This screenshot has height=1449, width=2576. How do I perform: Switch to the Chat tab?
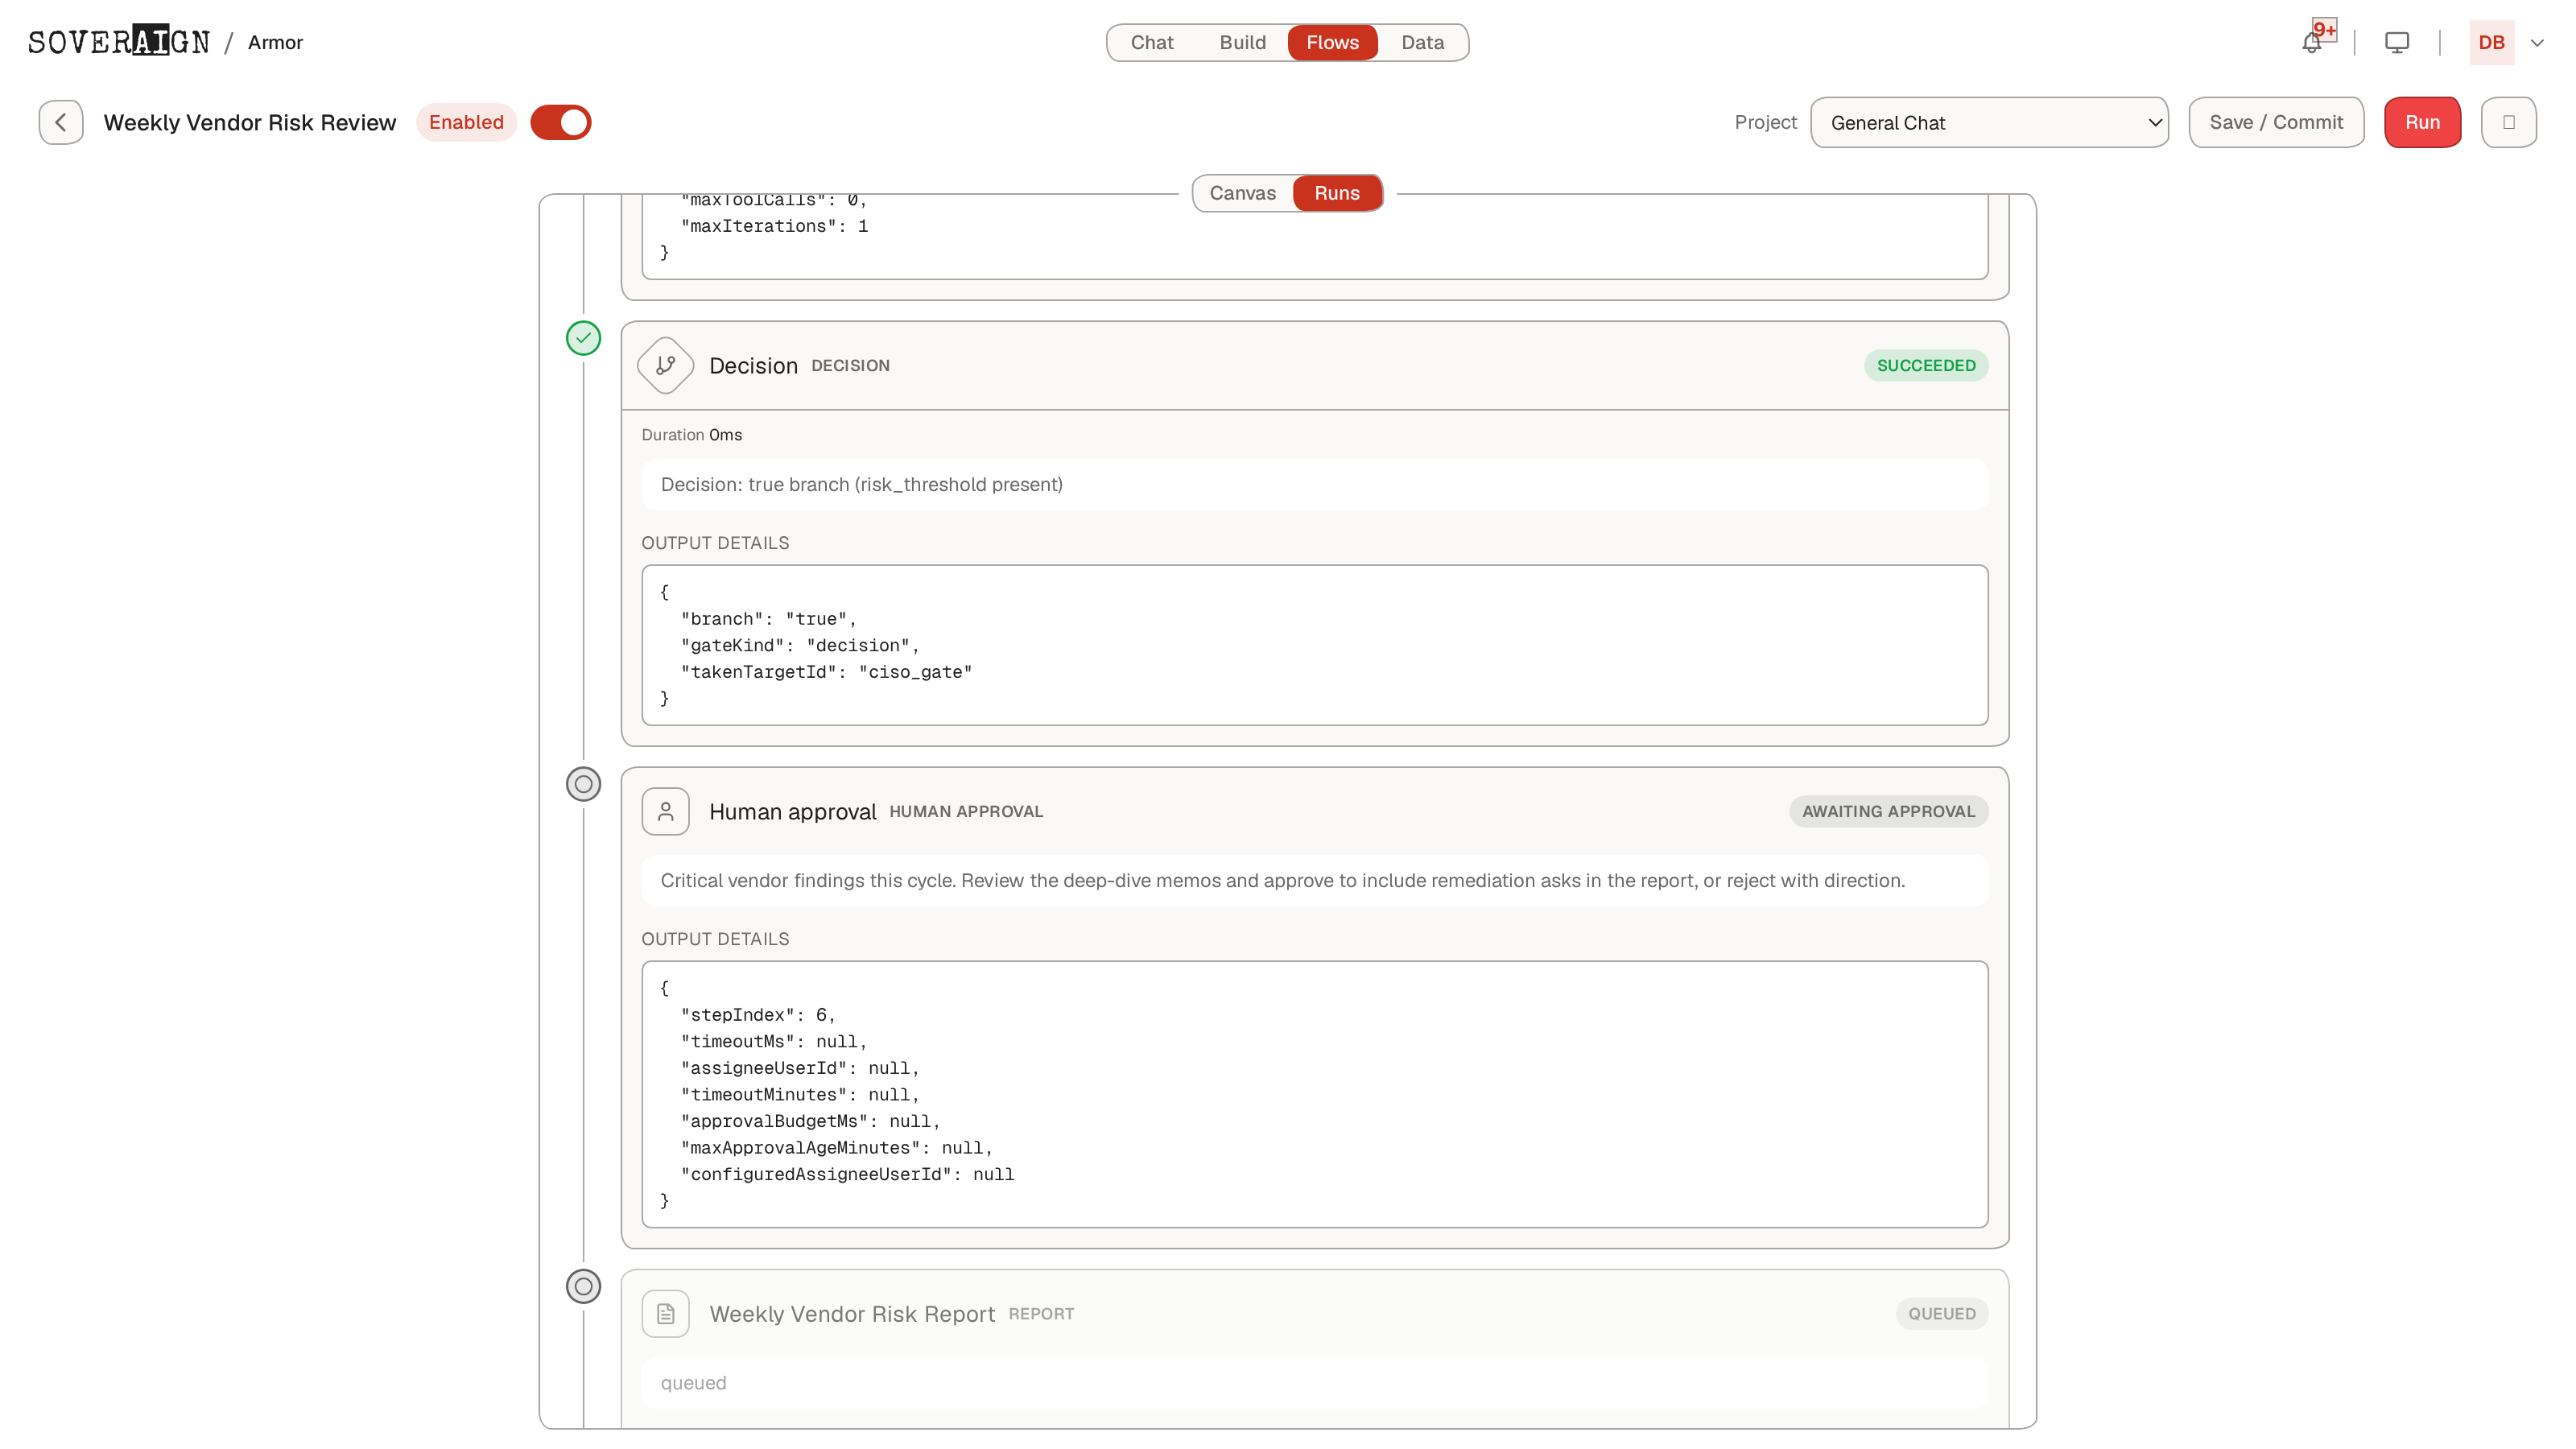[x=1151, y=42]
